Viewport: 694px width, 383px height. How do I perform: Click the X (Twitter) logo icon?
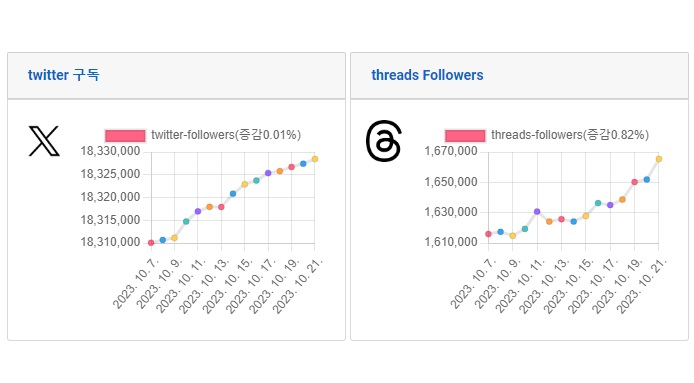coord(44,141)
